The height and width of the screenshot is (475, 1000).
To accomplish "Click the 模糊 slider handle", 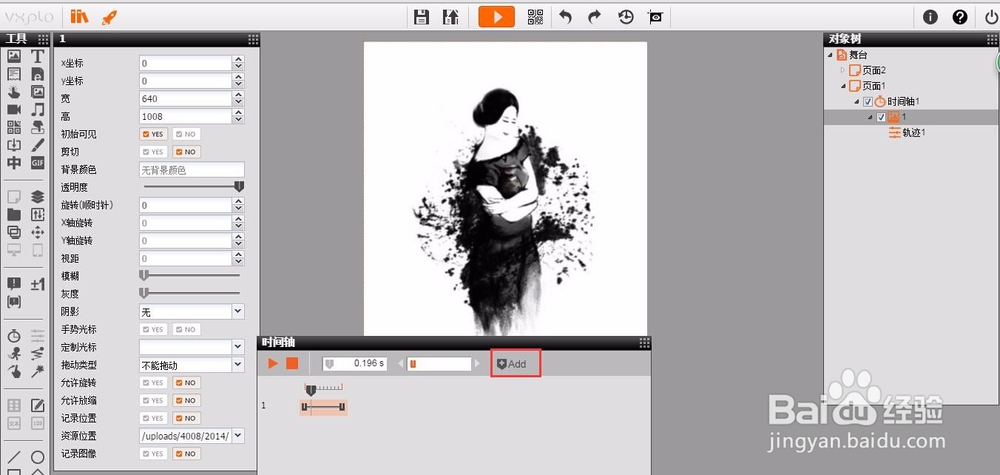I will (144, 275).
